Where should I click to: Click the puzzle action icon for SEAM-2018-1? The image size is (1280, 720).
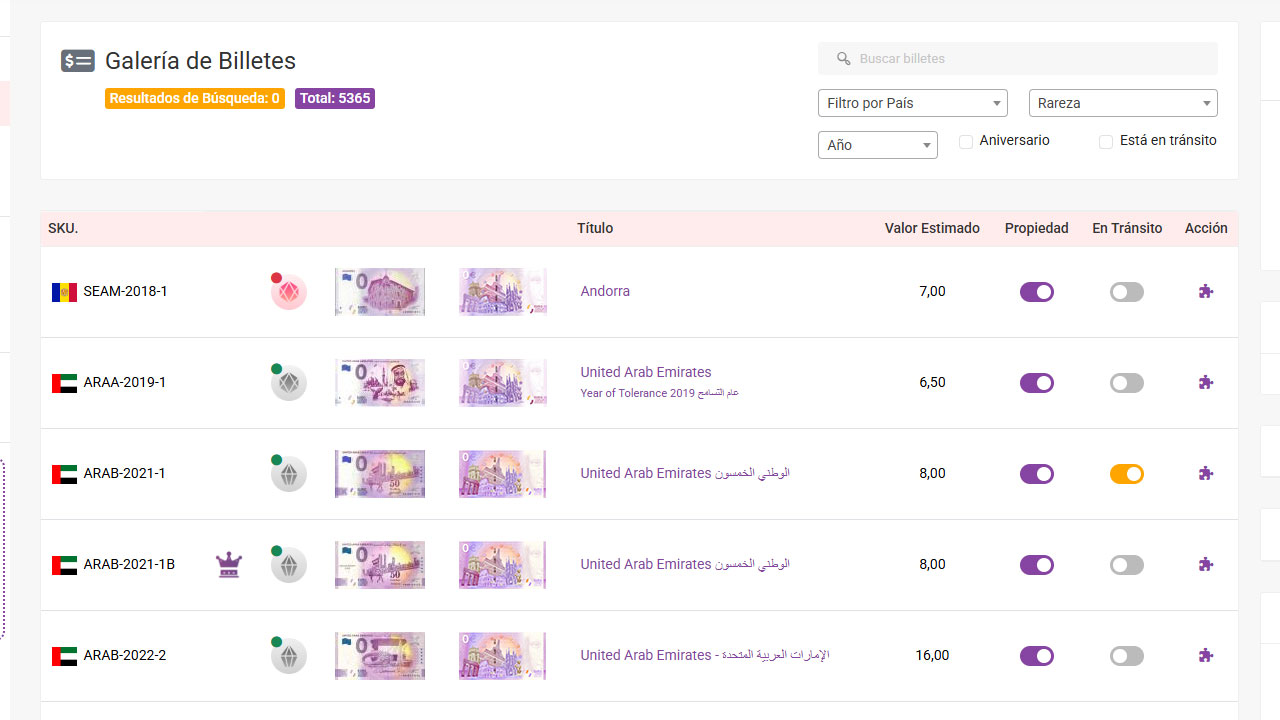(1206, 292)
